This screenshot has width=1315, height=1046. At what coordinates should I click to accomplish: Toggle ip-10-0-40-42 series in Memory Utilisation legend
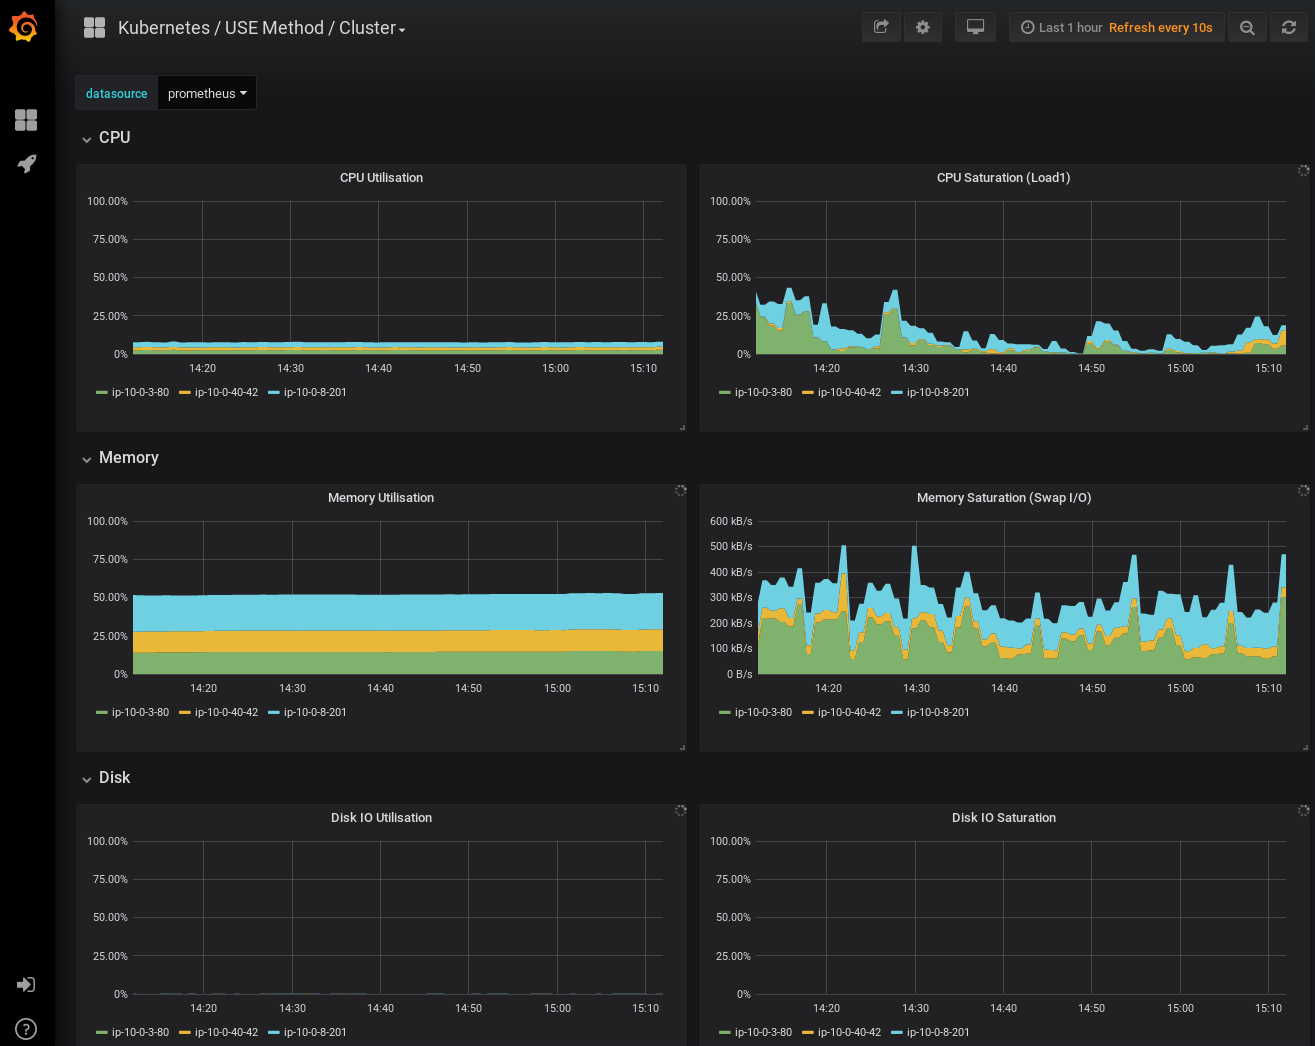[226, 712]
